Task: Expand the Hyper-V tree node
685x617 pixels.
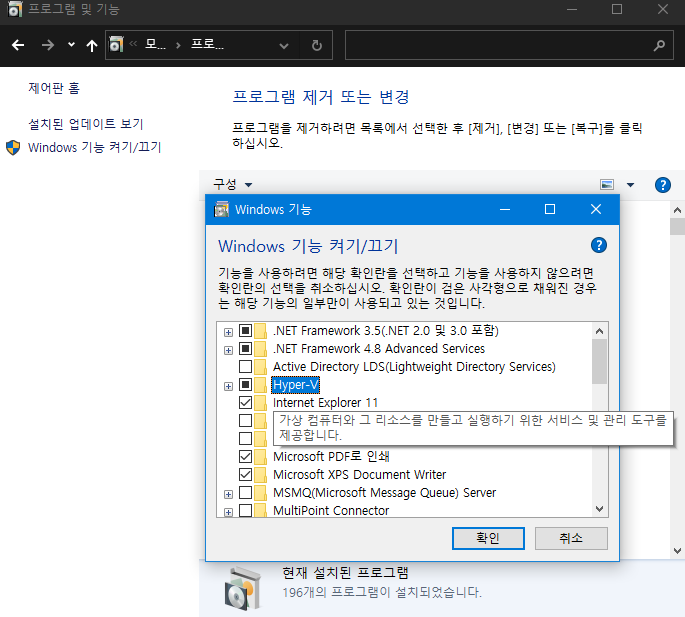Action: tap(228, 386)
